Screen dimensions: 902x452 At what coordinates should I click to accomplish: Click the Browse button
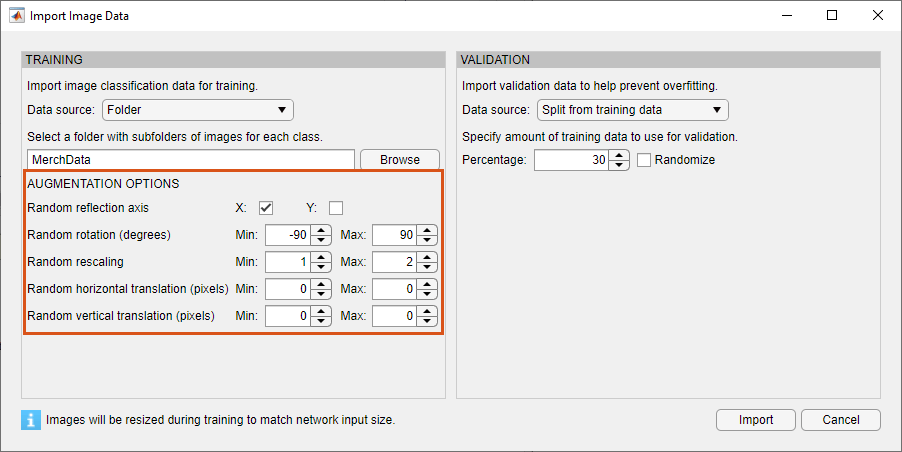(400, 160)
